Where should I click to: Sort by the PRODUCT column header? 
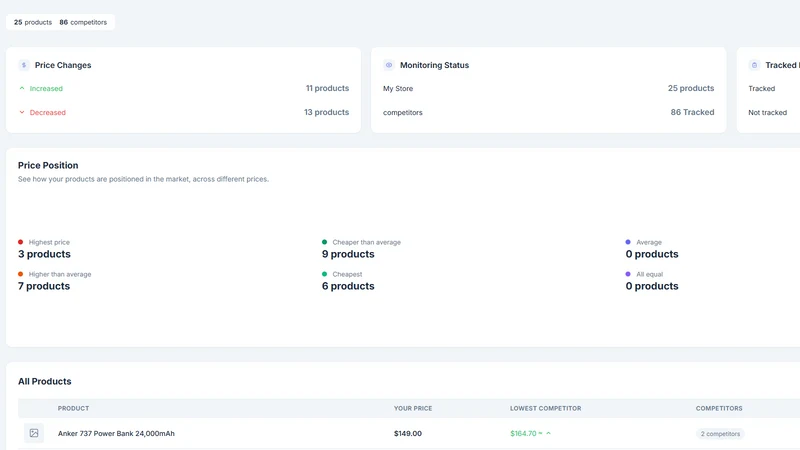[x=73, y=408]
